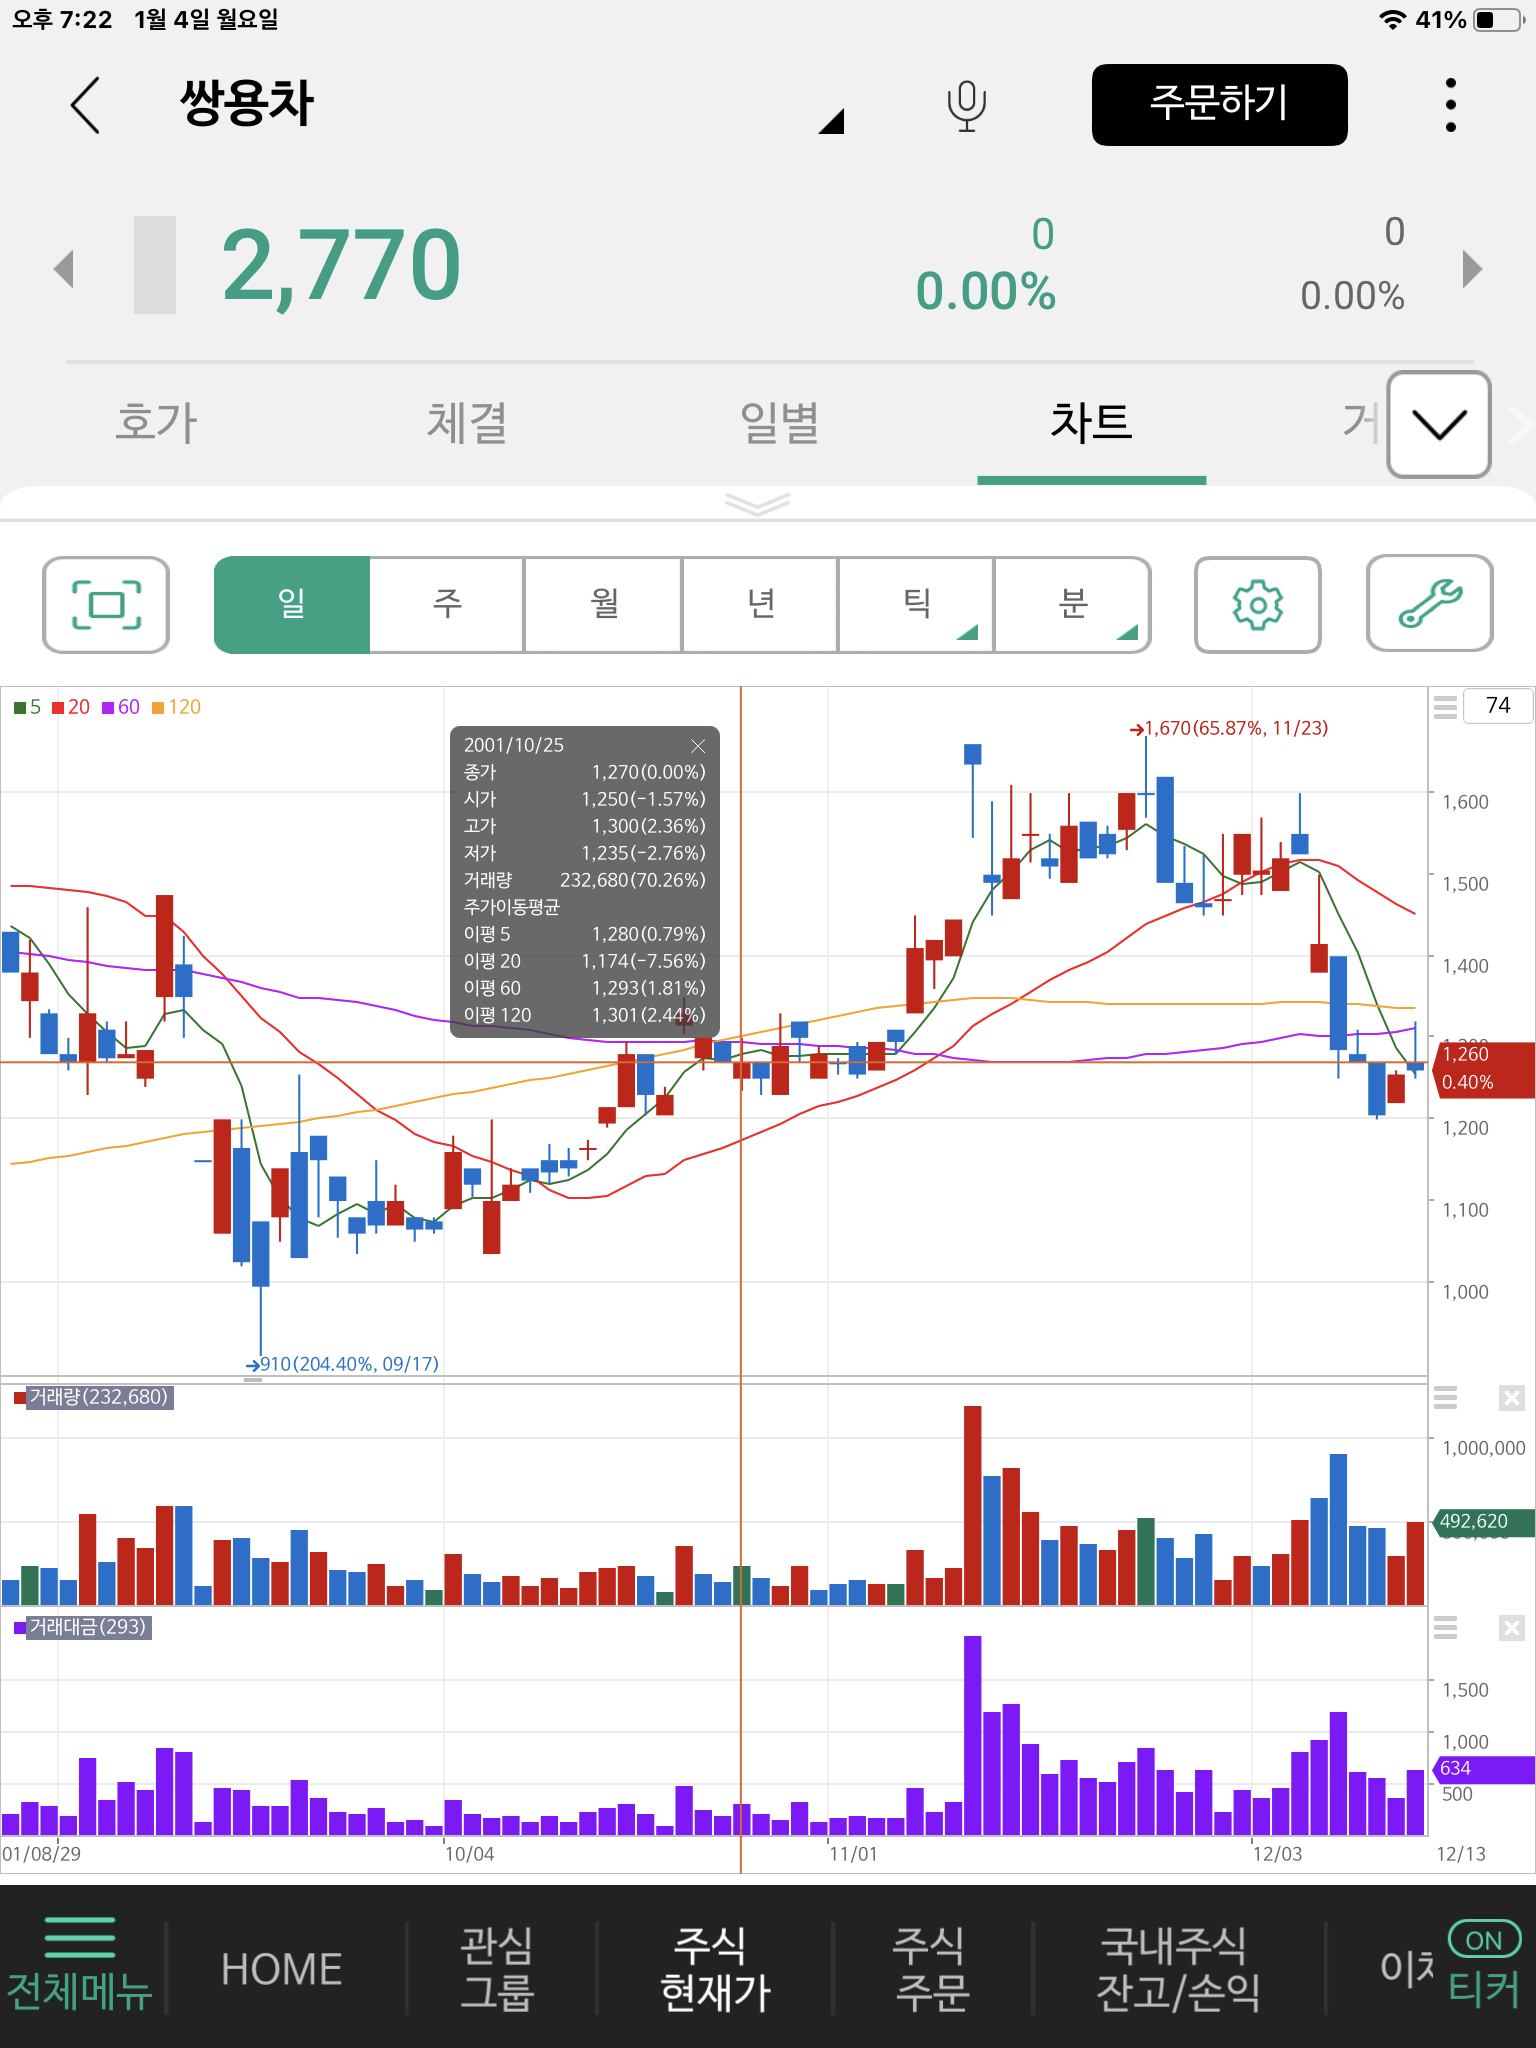Go back with the left chevron arrow
Image resolution: width=1536 pixels, height=2048 pixels.
click(x=86, y=105)
